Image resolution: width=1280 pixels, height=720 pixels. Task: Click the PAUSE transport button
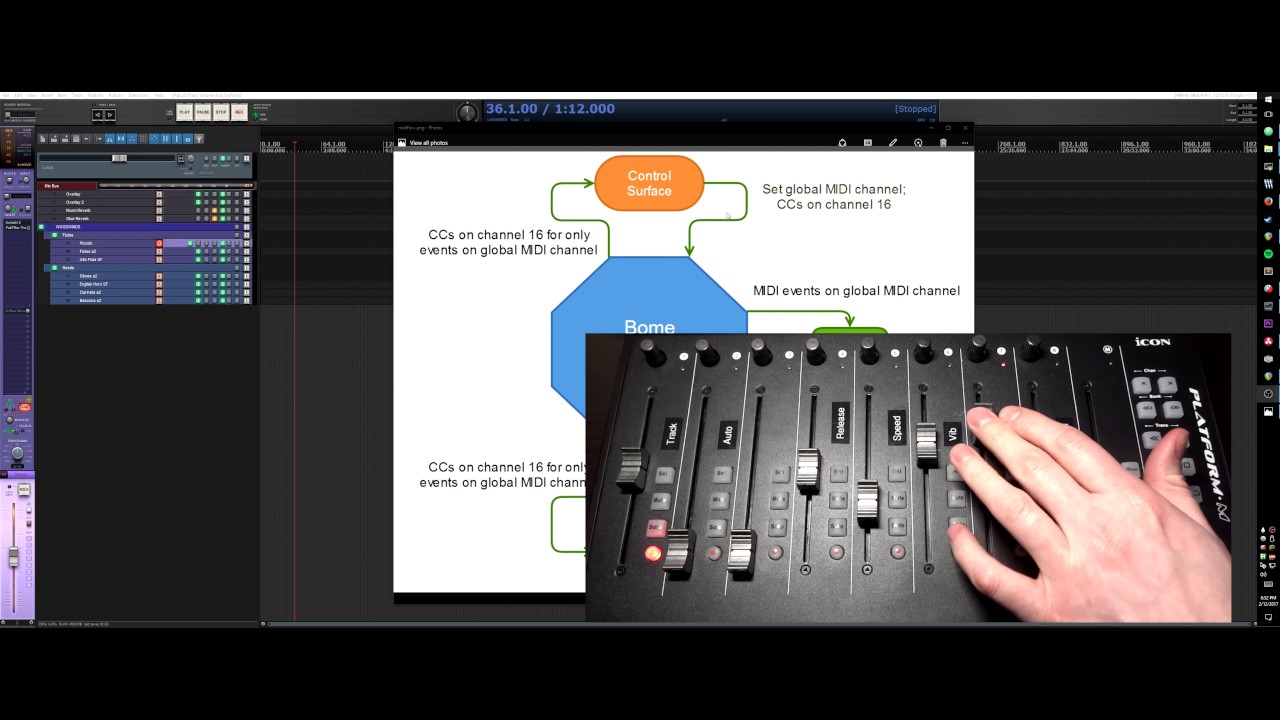pyautogui.click(x=203, y=112)
